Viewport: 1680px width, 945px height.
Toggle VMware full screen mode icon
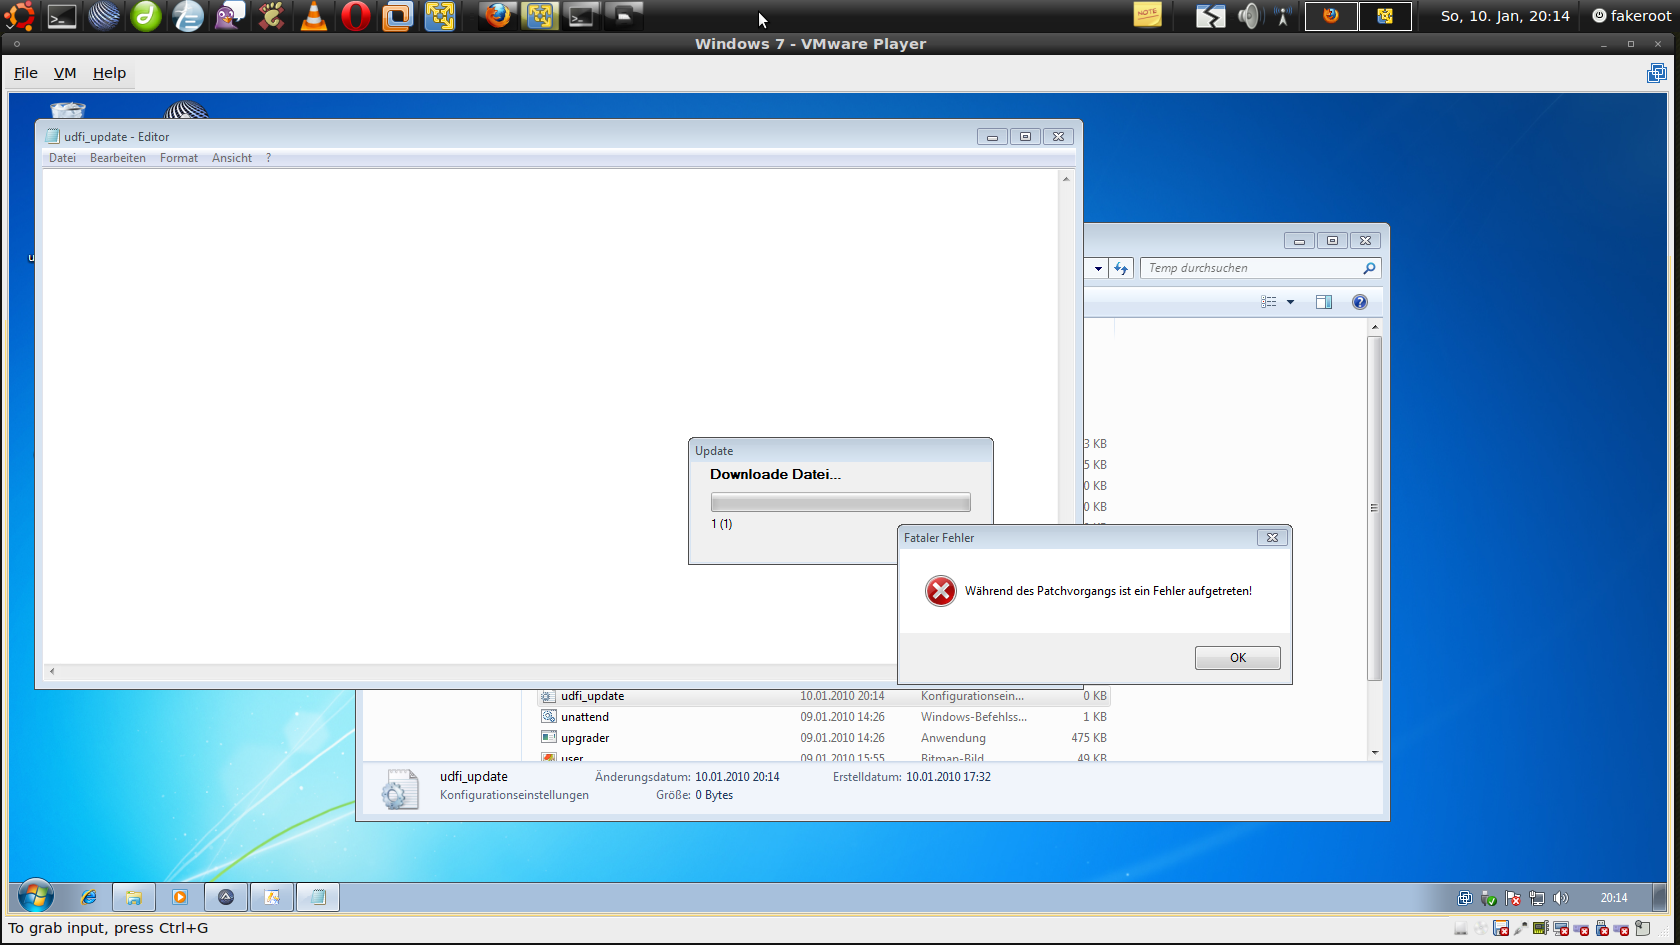pyautogui.click(x=1656, y=73)
